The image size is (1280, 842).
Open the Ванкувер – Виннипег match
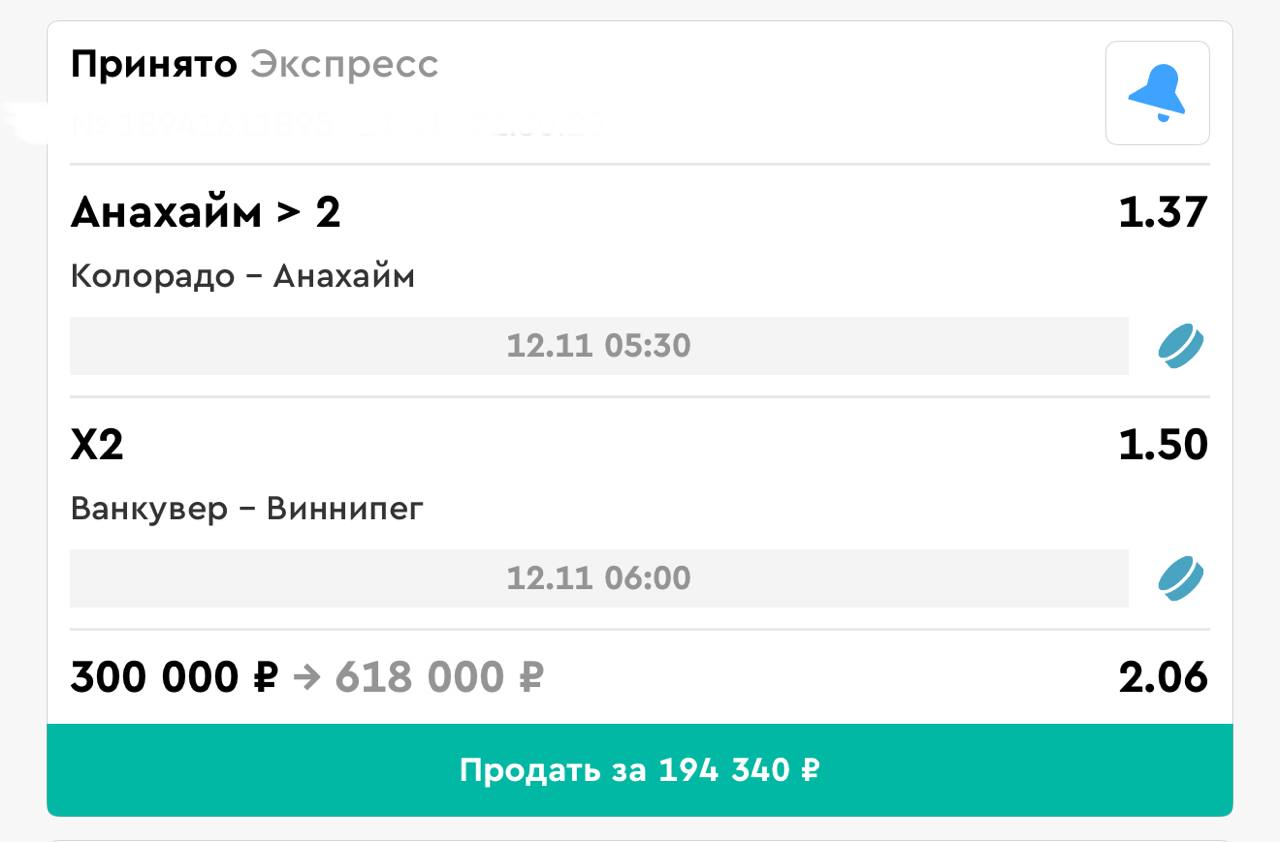pyautogui.click(x=247, y=509)
